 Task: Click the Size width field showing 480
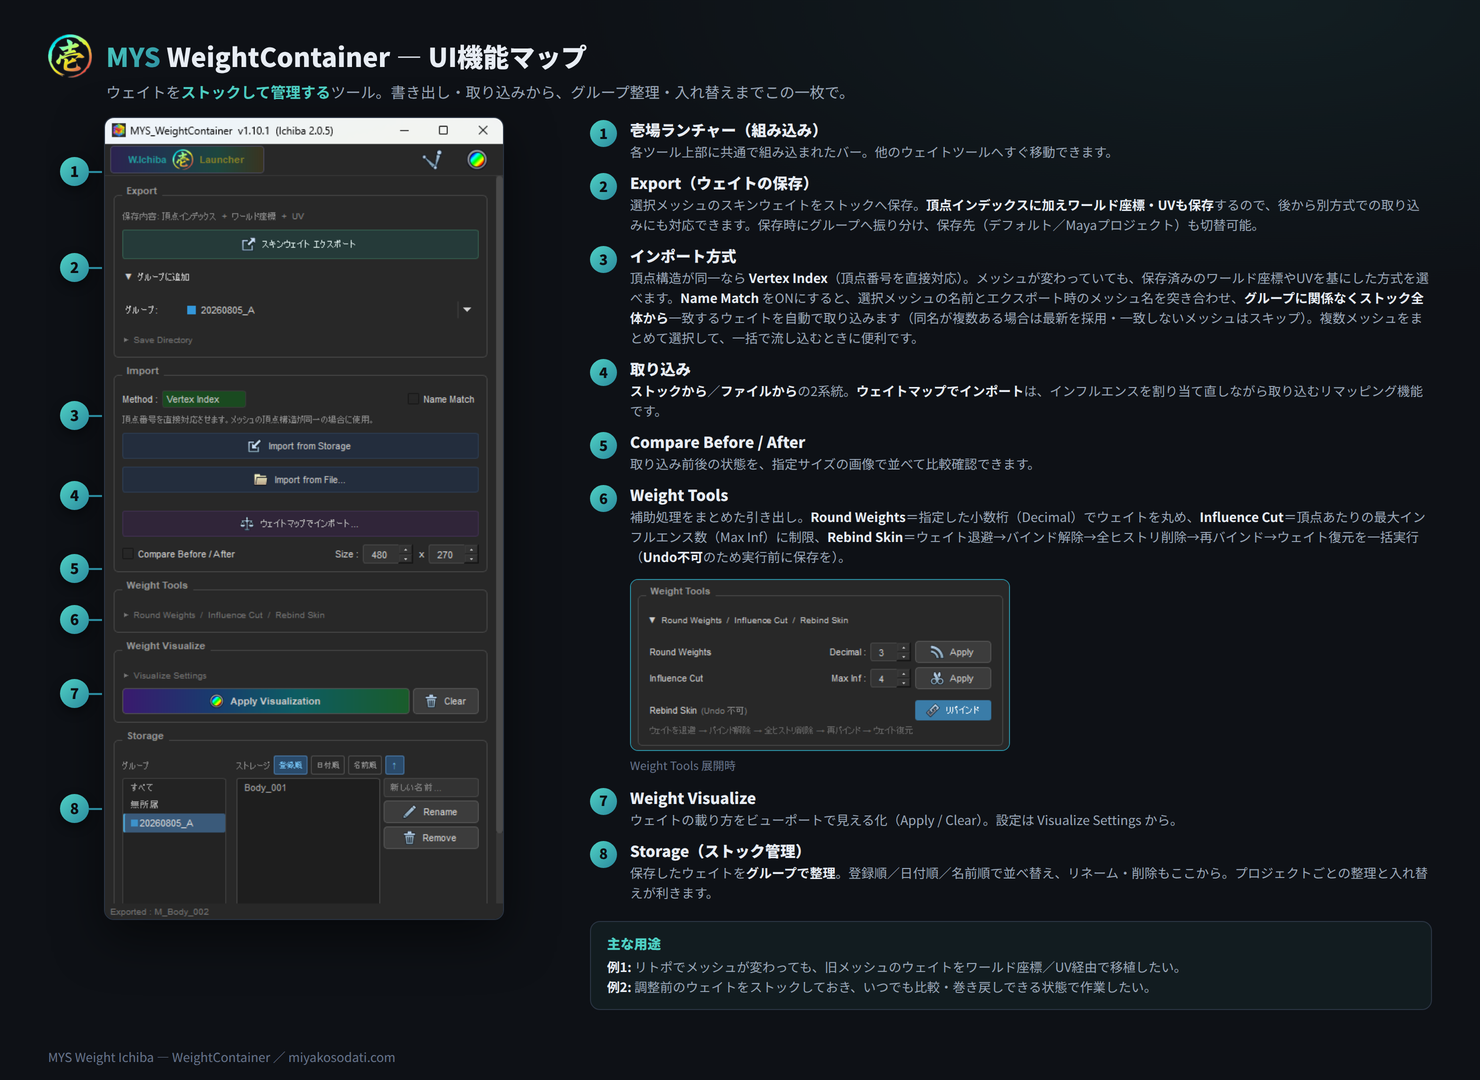[x=380, y=554]
